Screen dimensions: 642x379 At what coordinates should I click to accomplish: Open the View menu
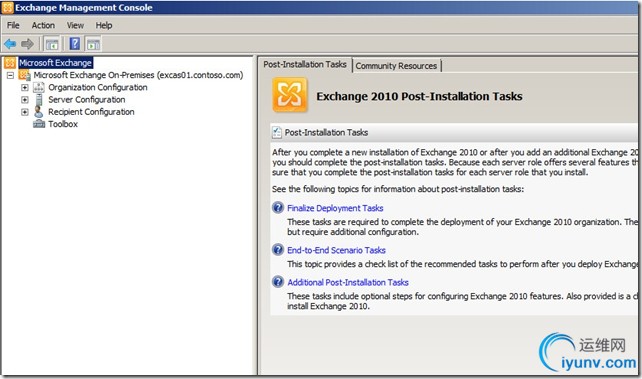(x=75, y=25)
